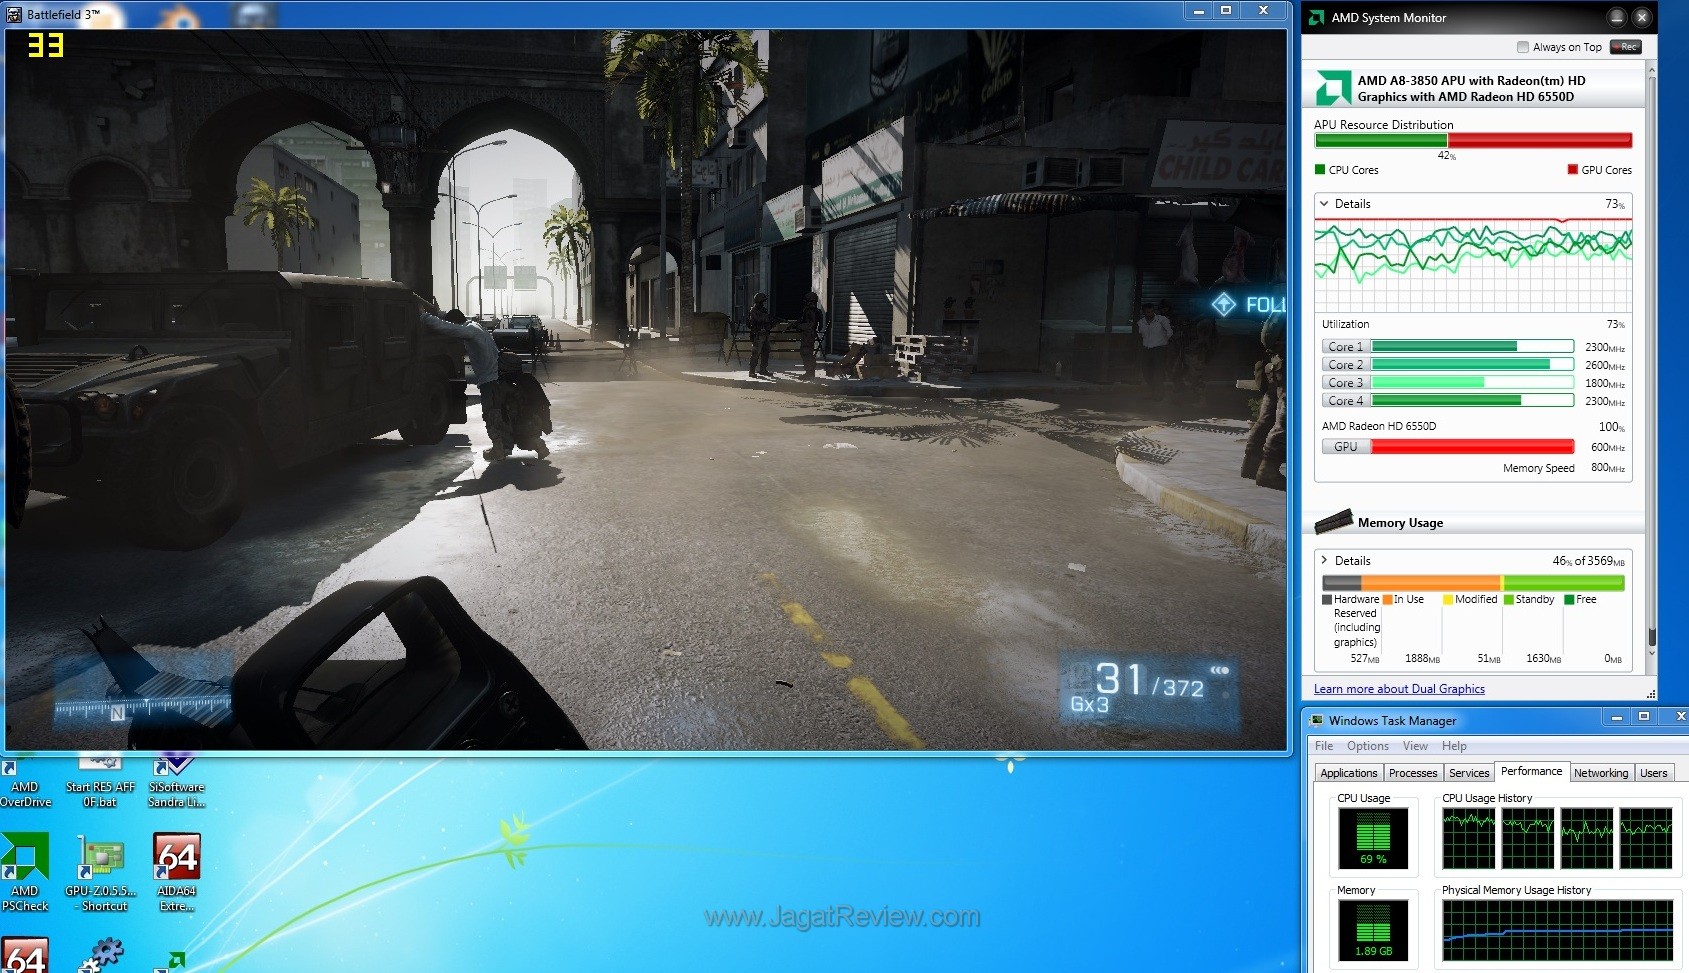
Task: Click the memory stick icon beside Memory Usage
Action: [x=1334, y=521]
